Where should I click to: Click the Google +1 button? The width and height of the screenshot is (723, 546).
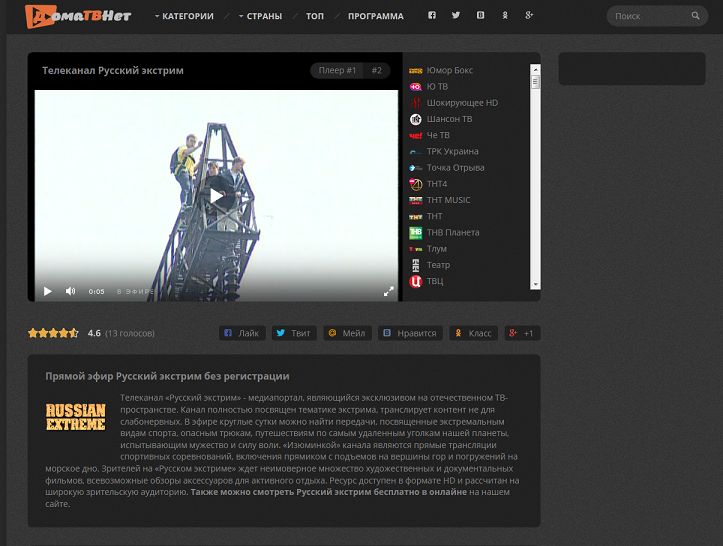[522, 333]
